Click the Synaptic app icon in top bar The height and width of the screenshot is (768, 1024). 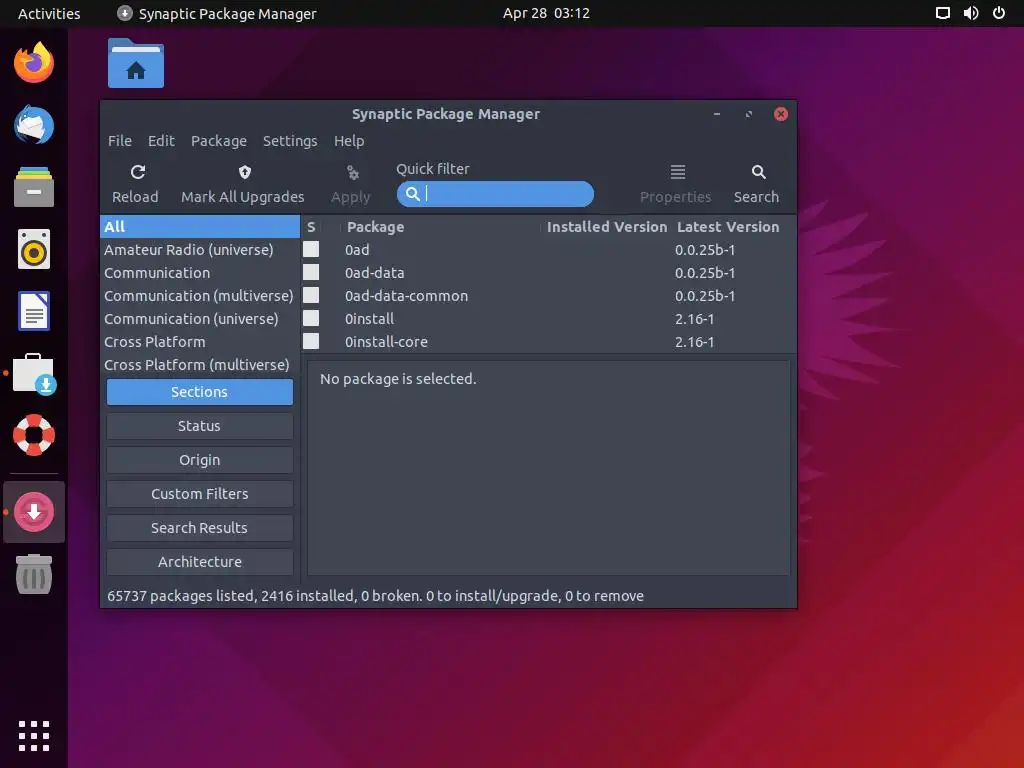pos(125,13)
